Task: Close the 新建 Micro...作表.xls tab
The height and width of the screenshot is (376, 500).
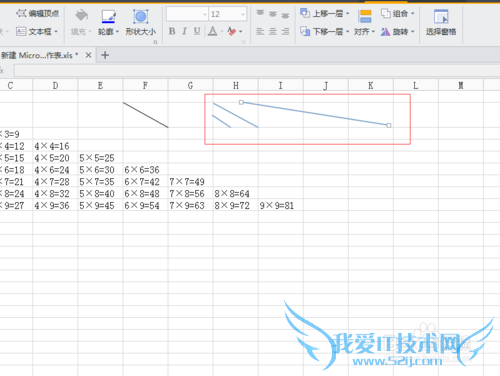Action: point(88,55)
